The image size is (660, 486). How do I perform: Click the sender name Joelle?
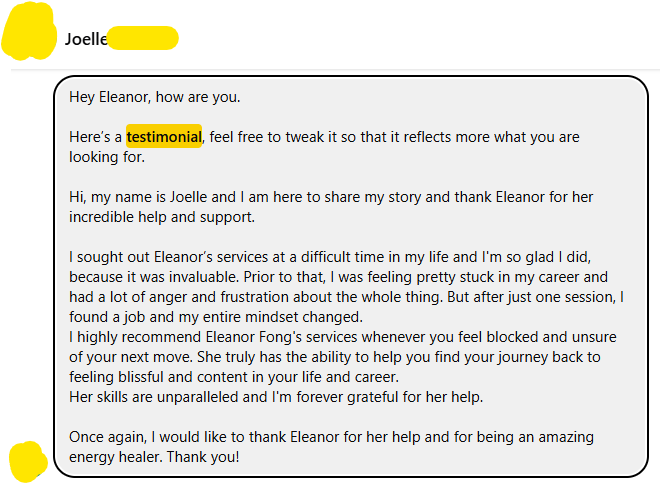[86, 39]
